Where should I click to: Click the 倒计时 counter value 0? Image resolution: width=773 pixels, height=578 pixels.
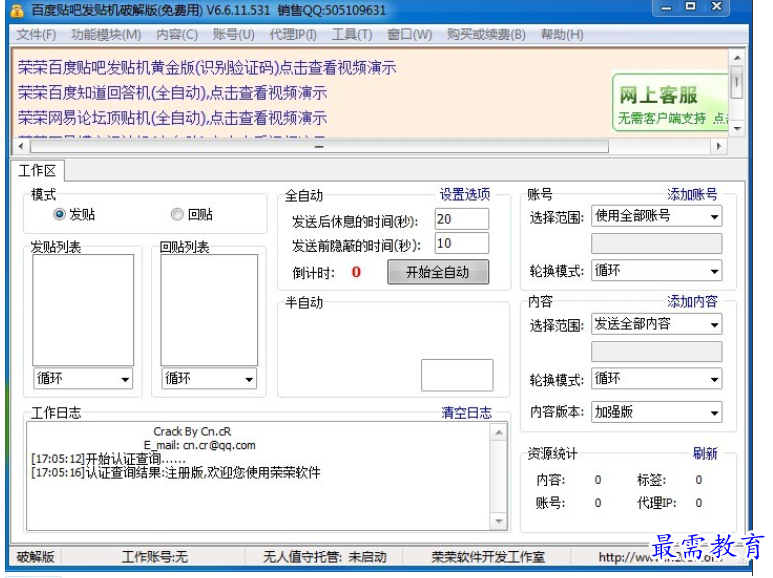356,272
